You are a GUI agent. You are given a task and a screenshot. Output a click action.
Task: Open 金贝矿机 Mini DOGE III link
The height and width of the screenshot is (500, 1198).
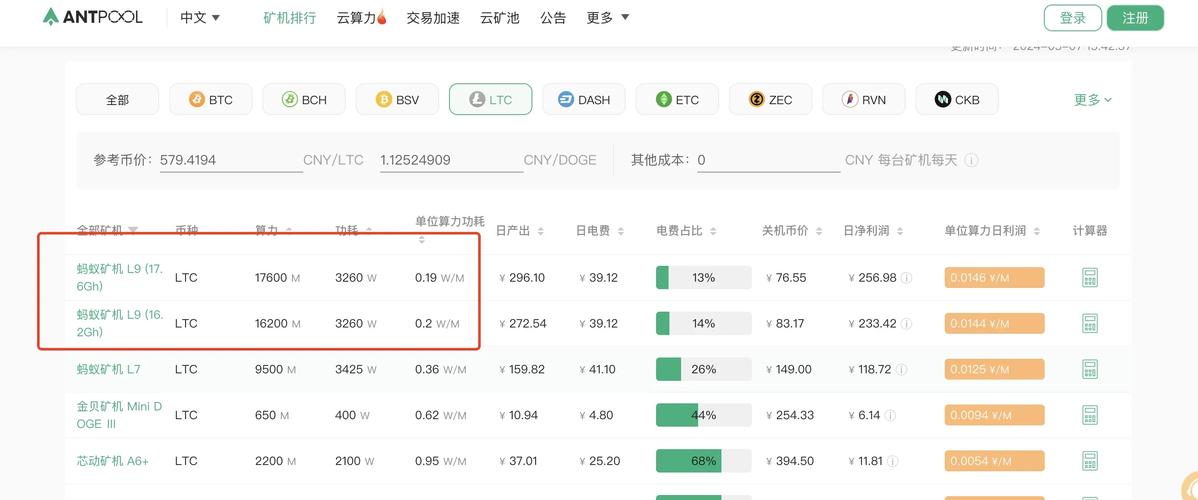click(x=119, y=415)
